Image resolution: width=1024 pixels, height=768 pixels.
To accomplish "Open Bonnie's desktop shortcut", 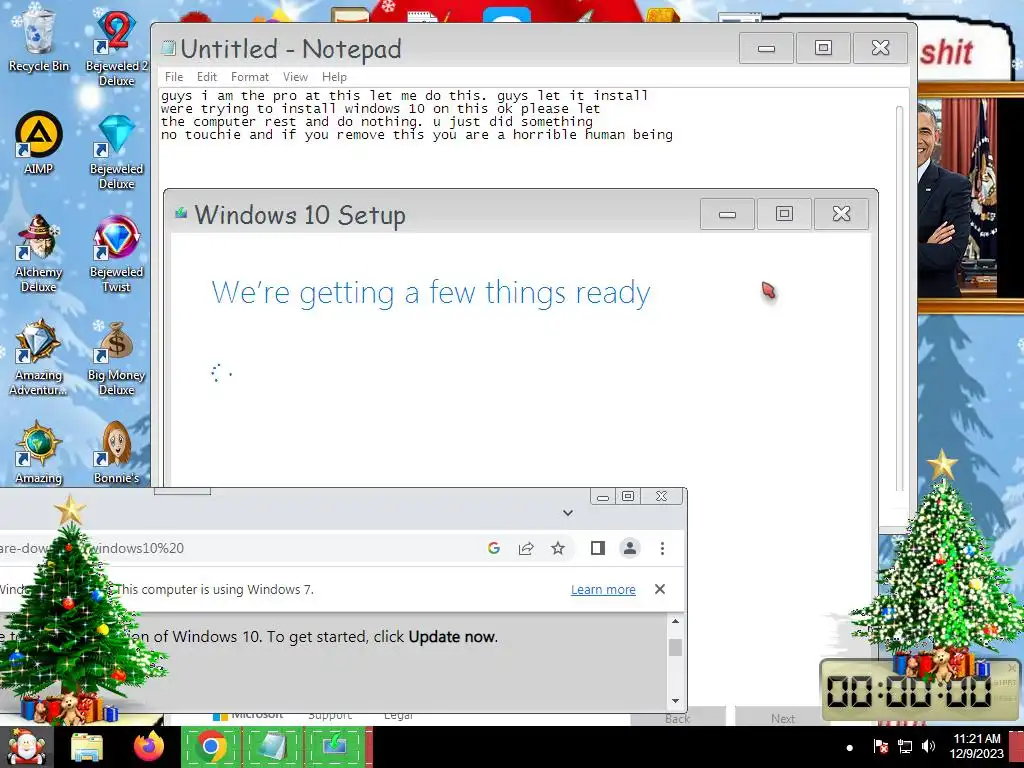I will (x=116, y=453).
